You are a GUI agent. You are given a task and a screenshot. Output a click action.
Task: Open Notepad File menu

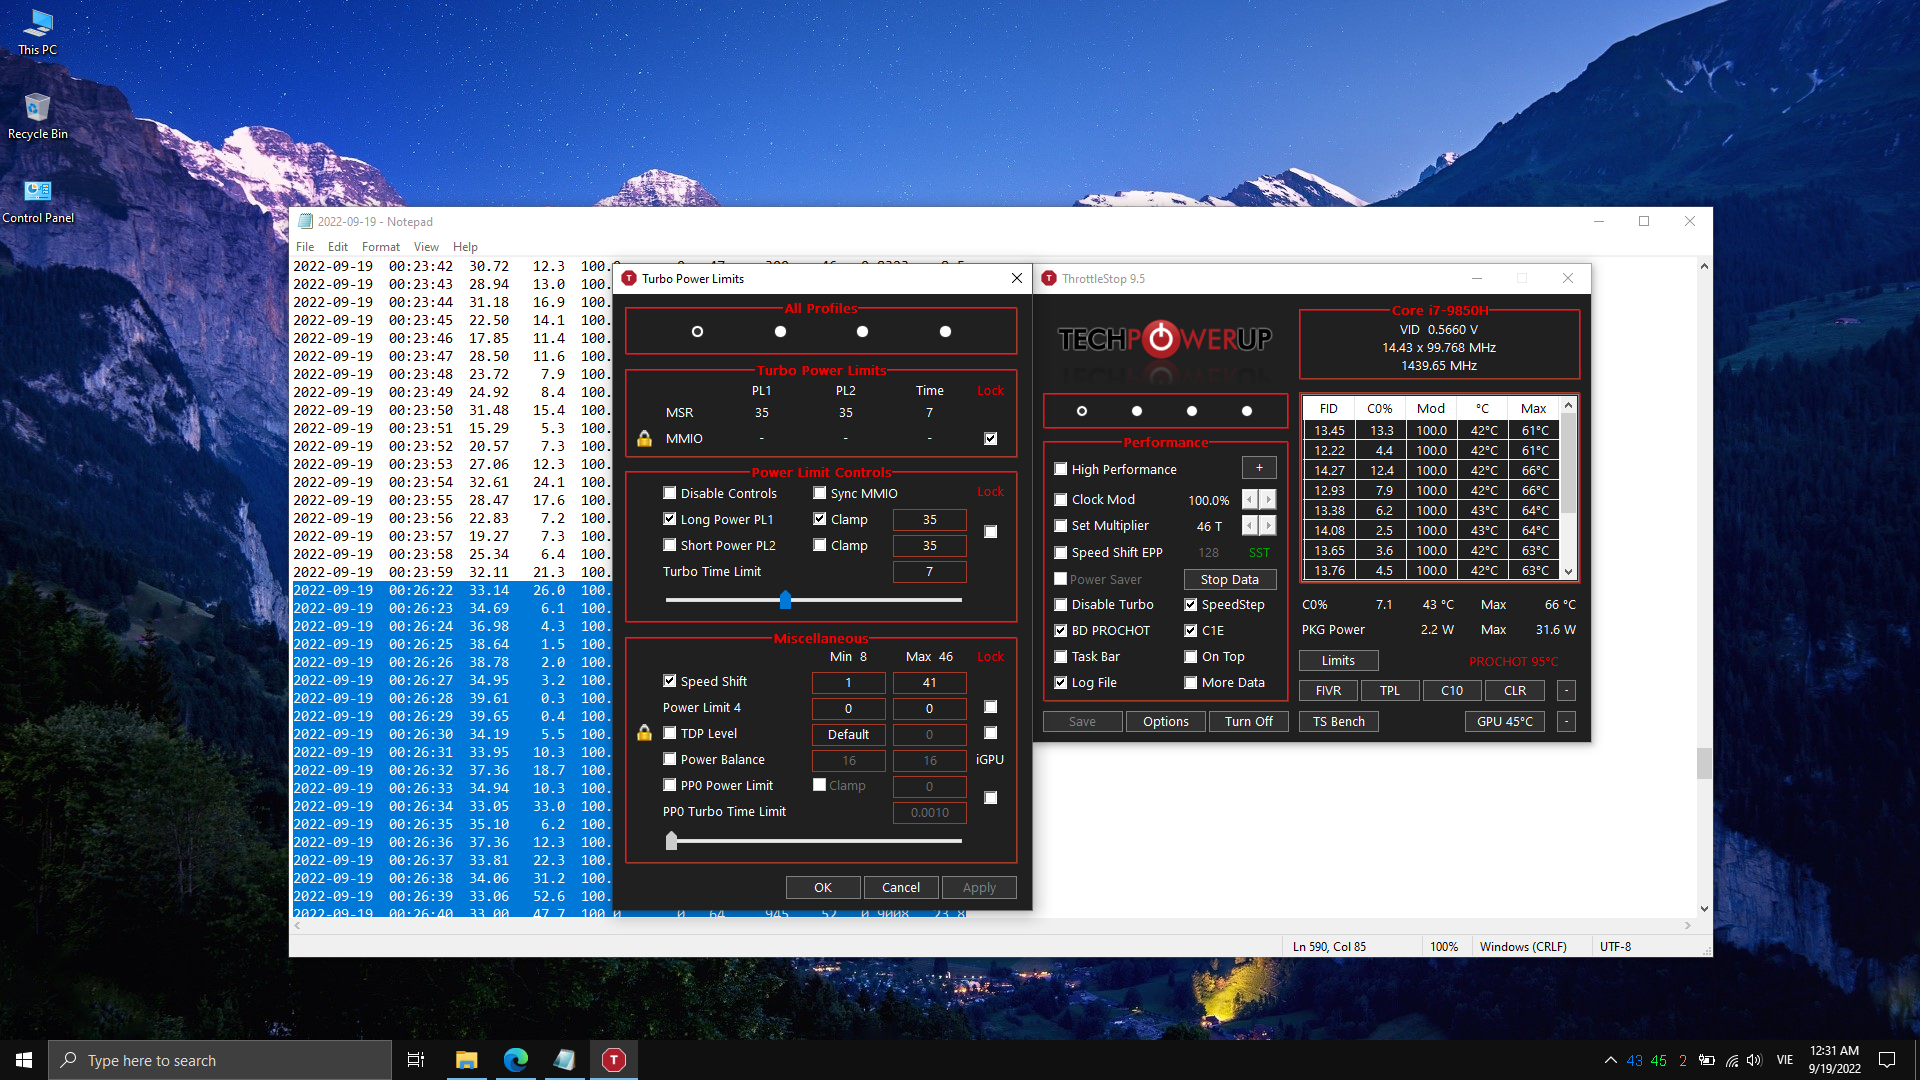305,247
